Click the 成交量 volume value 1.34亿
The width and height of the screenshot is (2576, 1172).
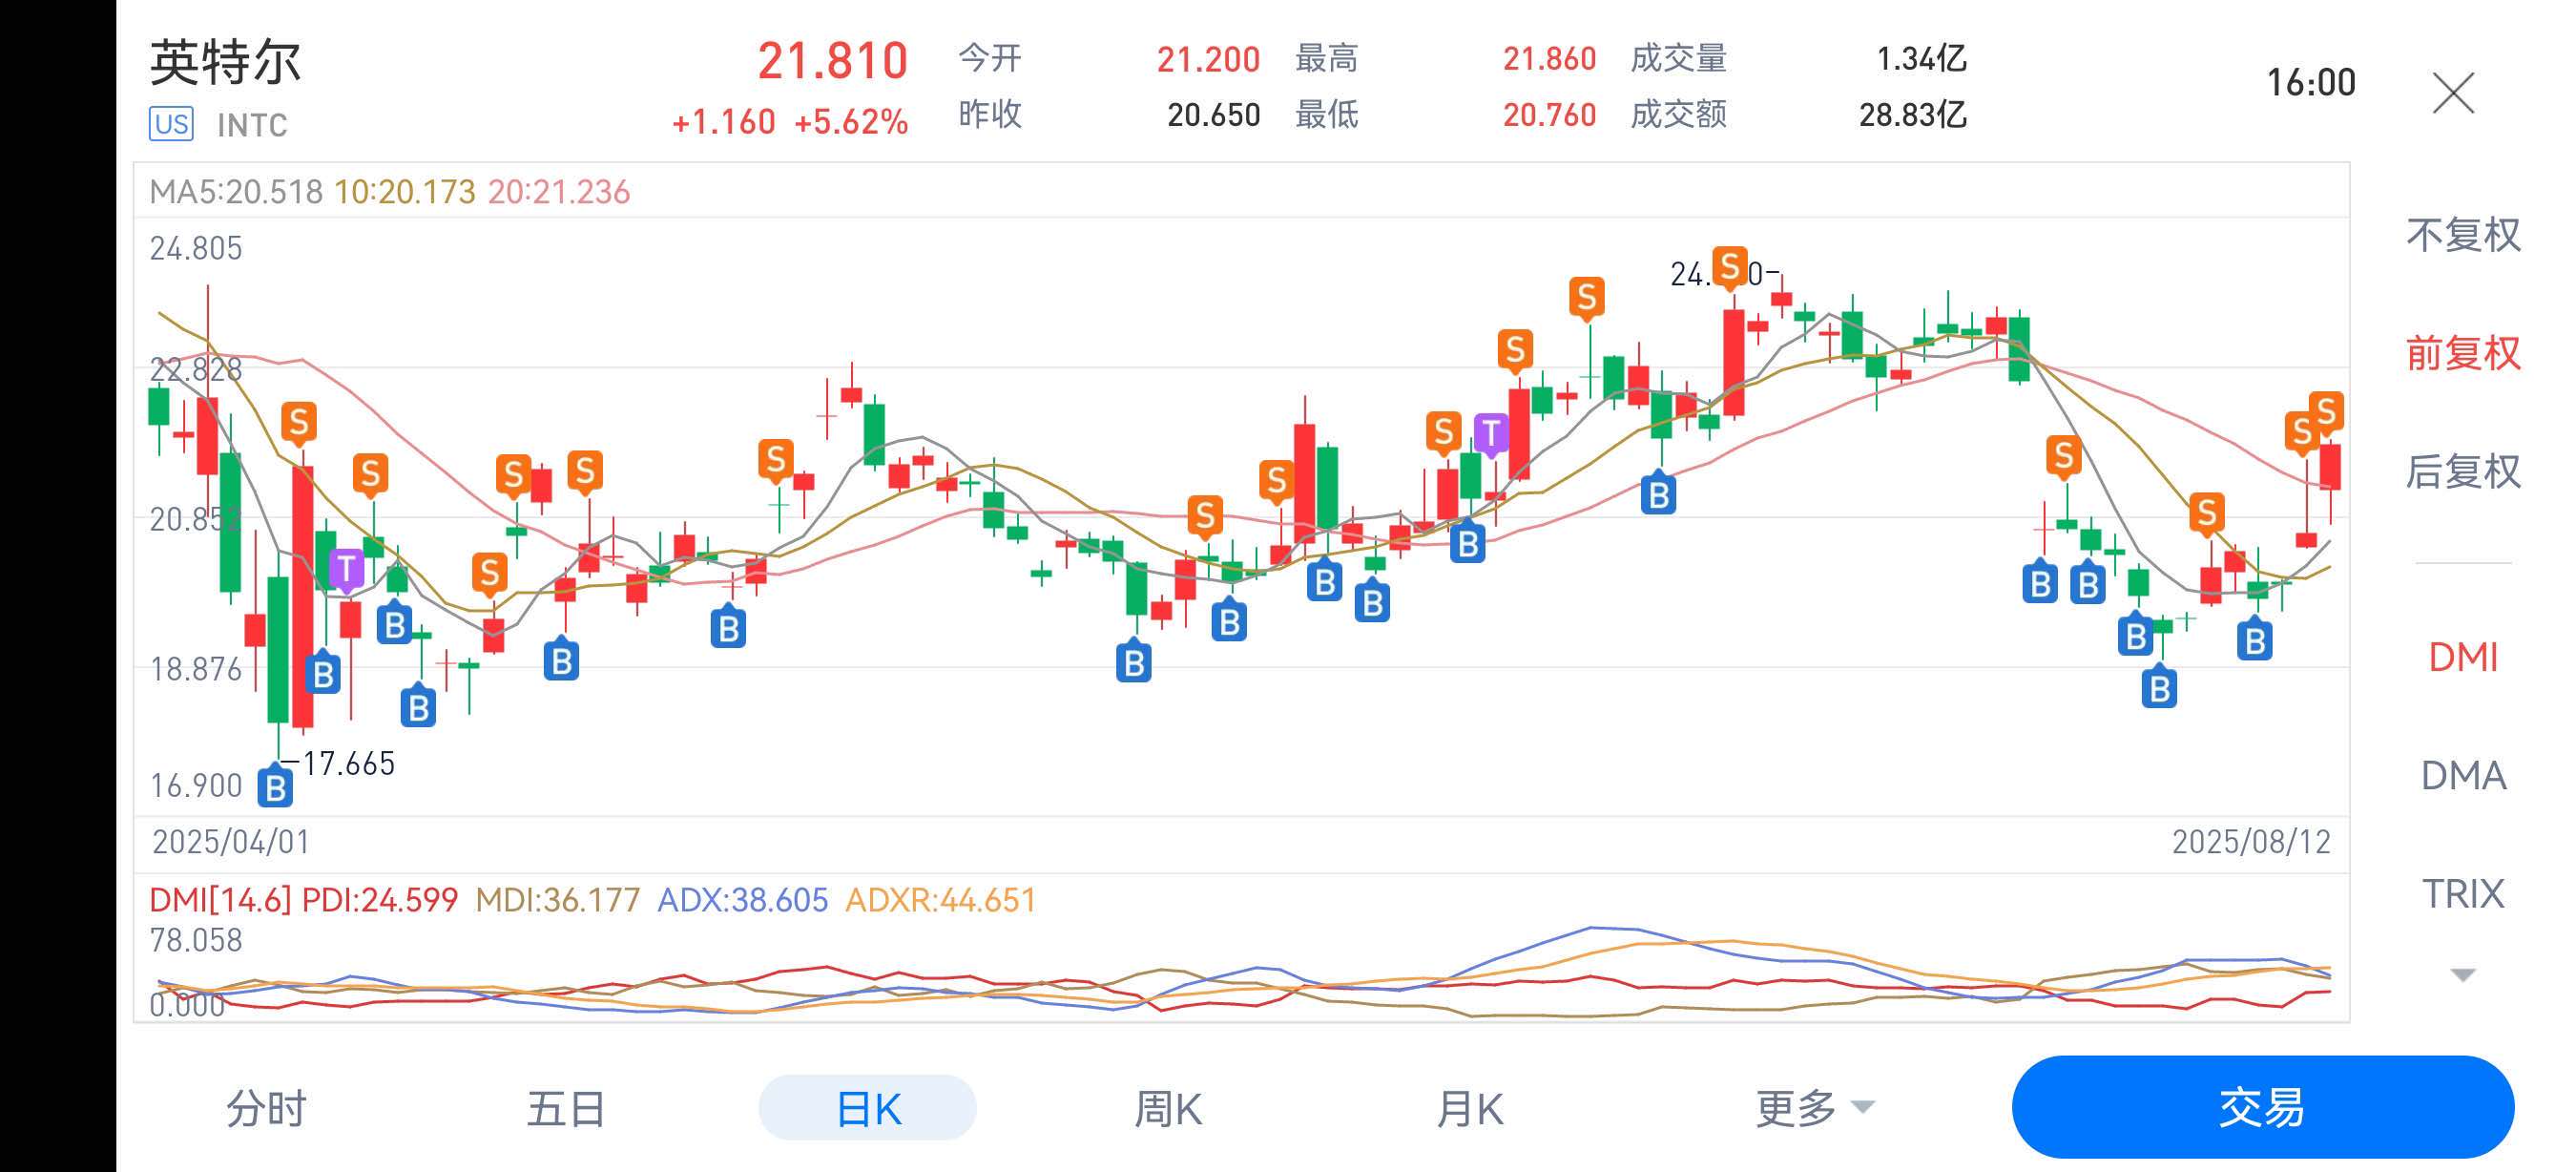(x=1921, y=59)
